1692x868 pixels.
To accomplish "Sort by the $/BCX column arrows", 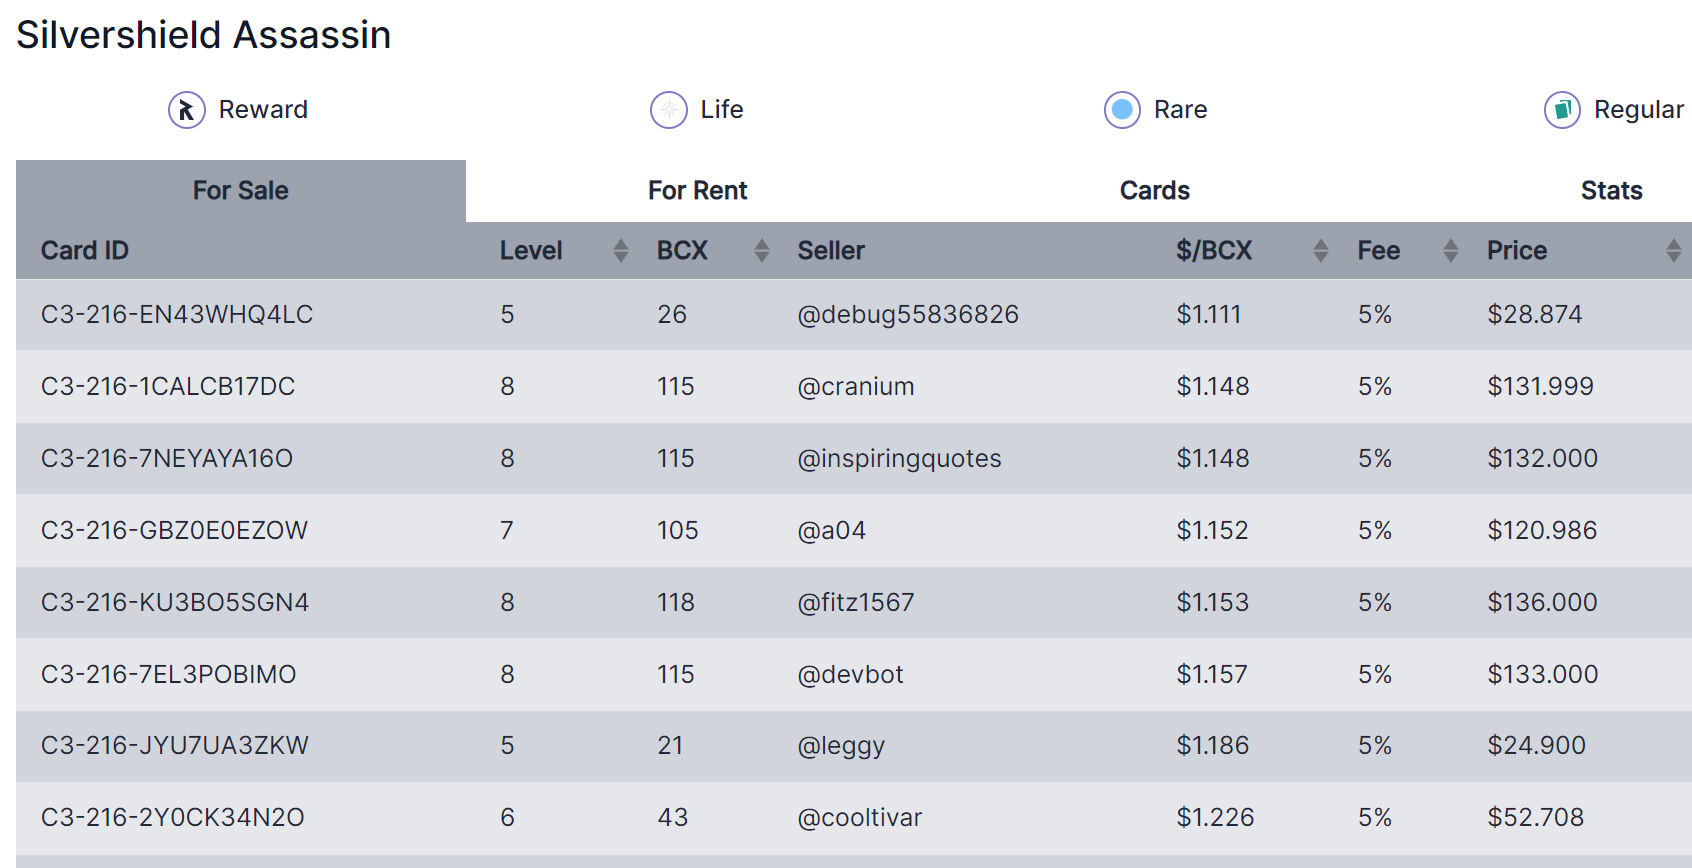I will coord(1321,251).
